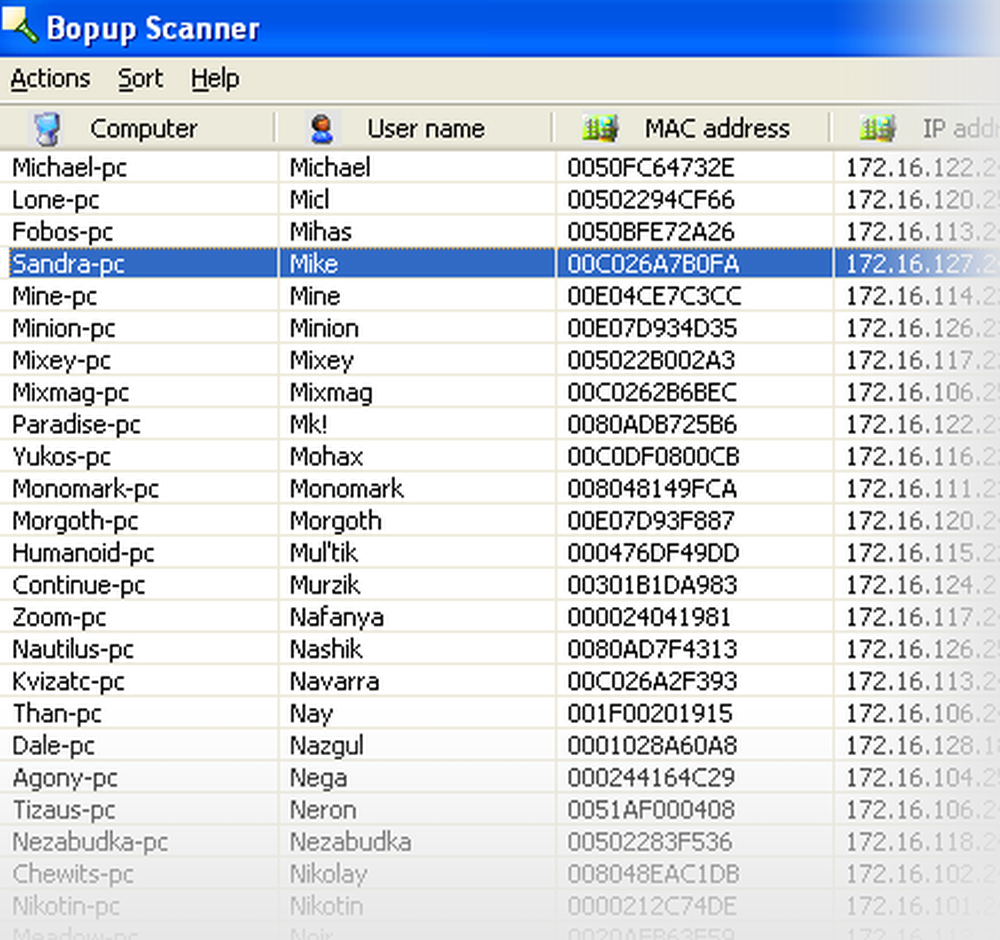Sort by the User name column header
The height and width of the screenshot is (940, 1000).
pyautogui.click(x=415, y=129)
